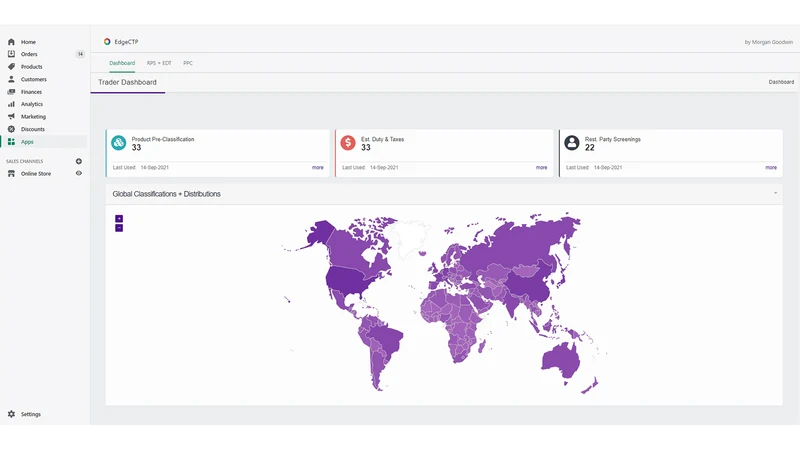This screenshot has height=450, width=800.
Task: Select Apps in the sidebar
Action: [x=27, y=142]
